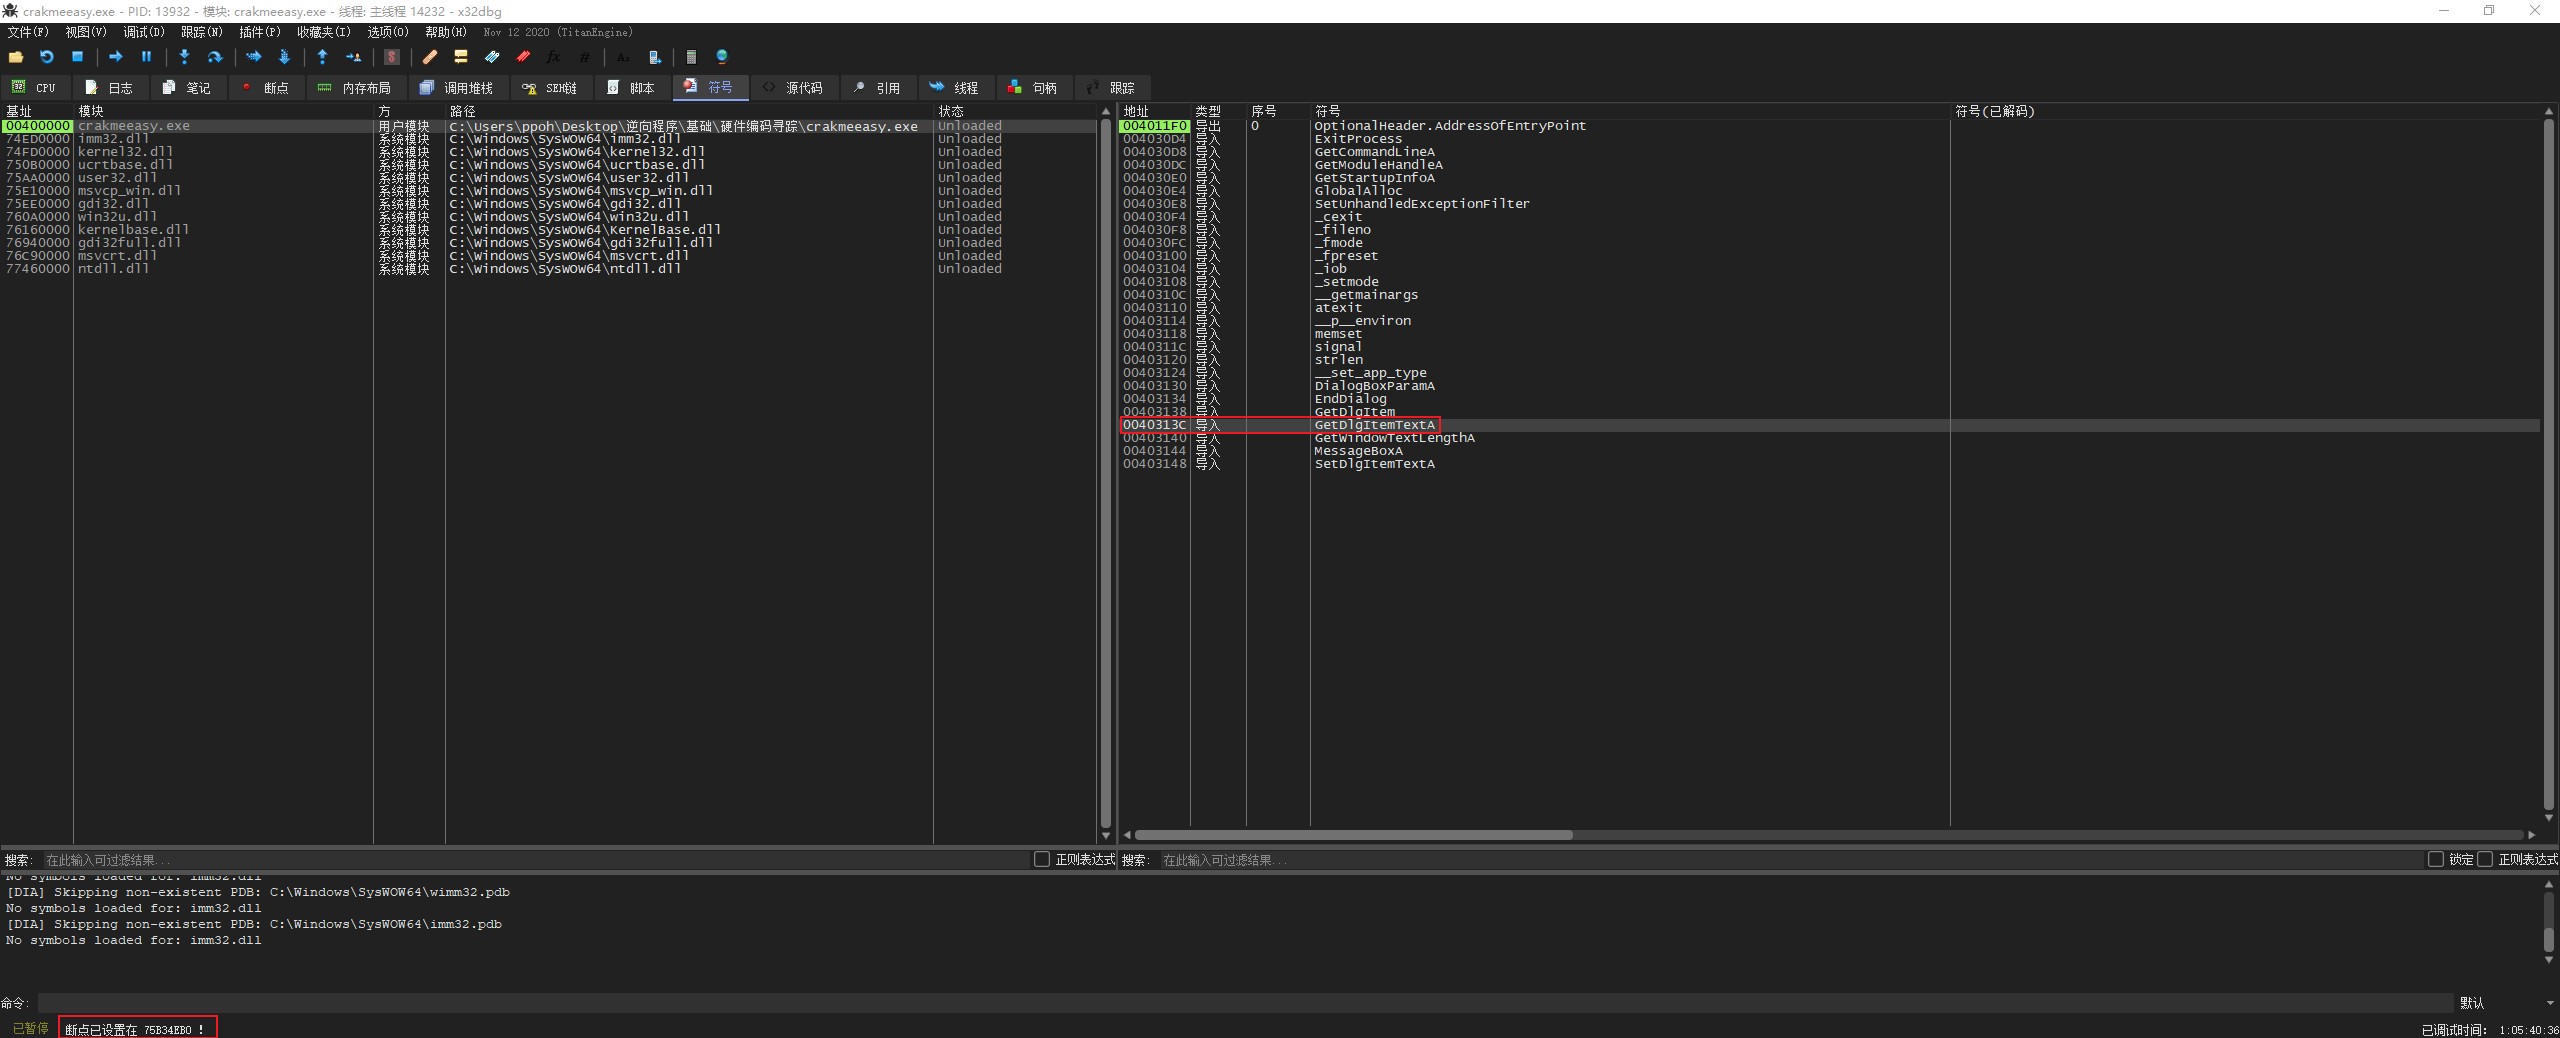2560x1038 pixels.
Task: Switch to the 内存布局 memory map tab
Action: 354,88
